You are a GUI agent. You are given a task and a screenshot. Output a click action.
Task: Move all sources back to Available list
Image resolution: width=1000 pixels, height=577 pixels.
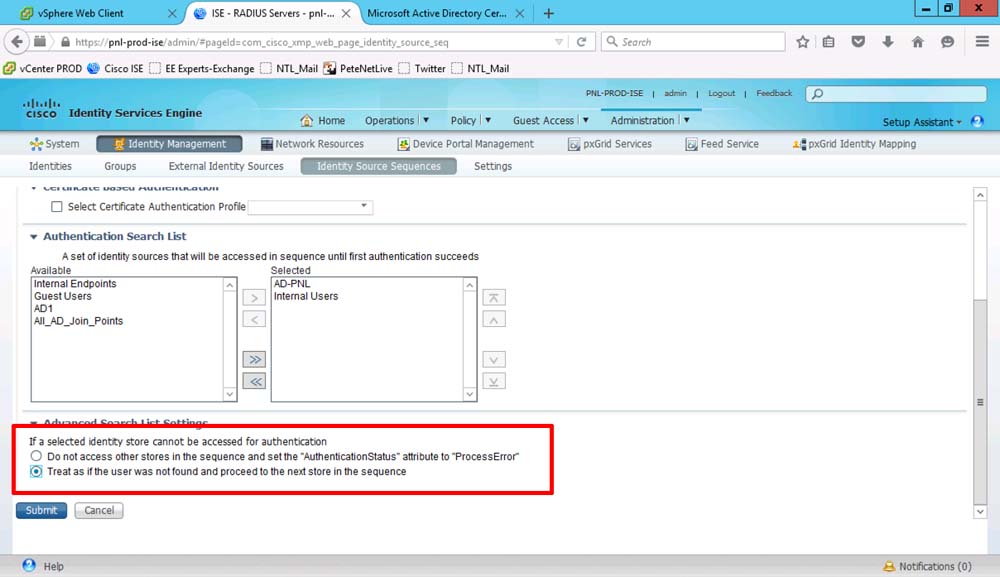[x=254, y=381]
